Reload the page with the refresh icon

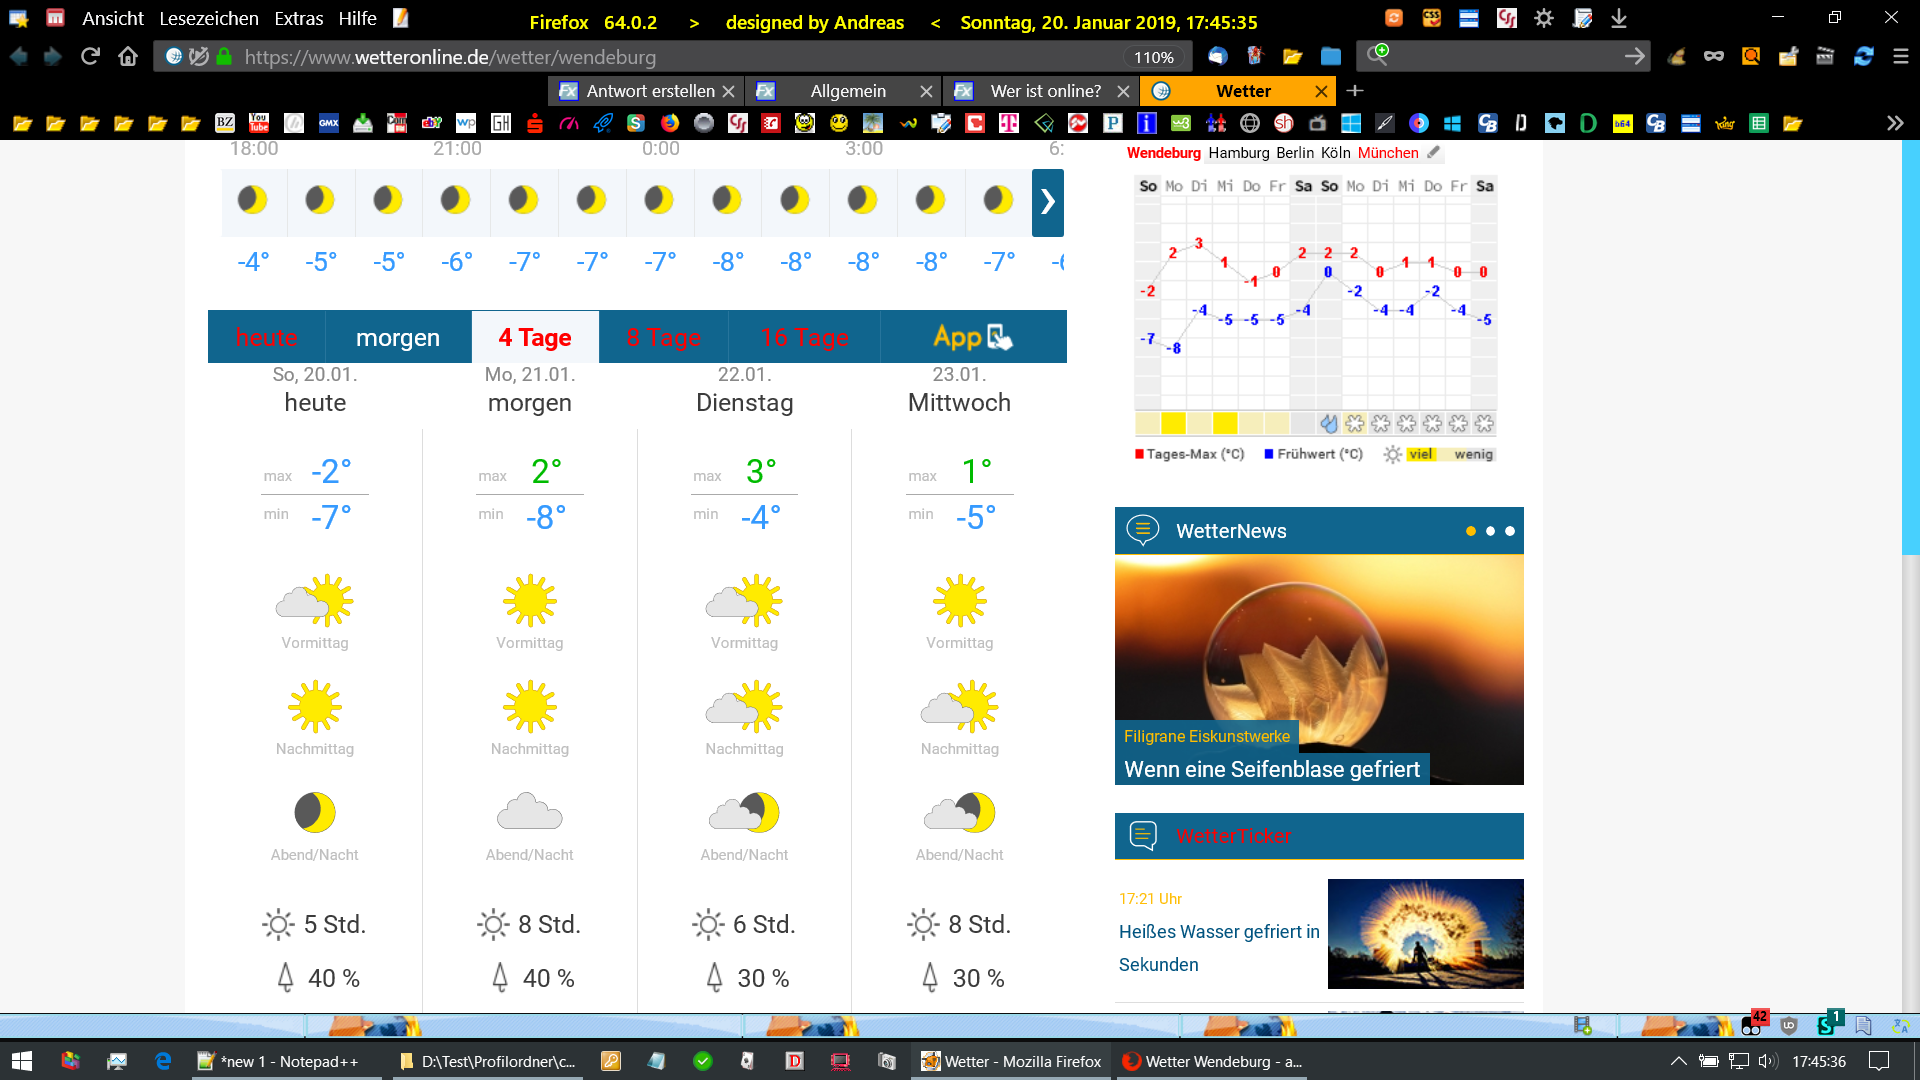pyautogui.click(x=90, y=57)
